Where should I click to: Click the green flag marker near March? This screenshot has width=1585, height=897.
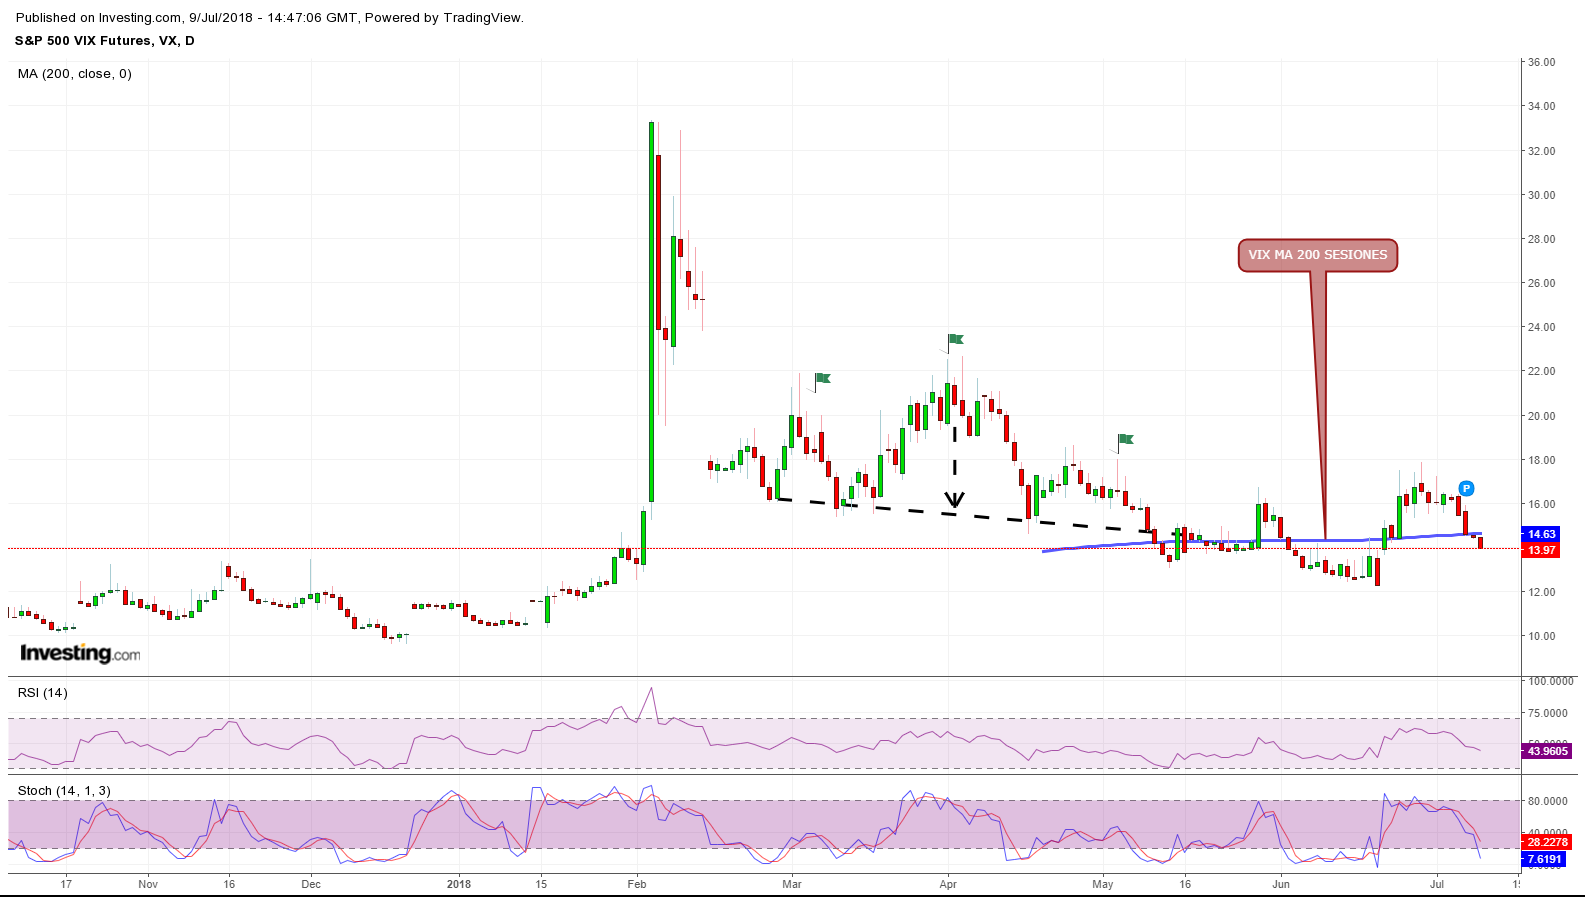point(822,378)
